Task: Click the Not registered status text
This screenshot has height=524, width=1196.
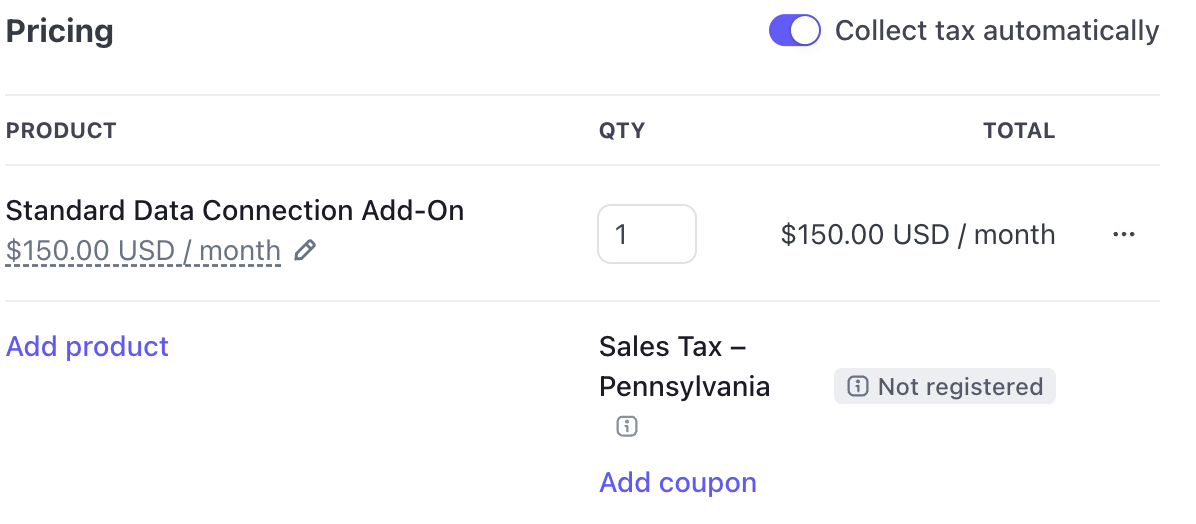Action: 960,387
